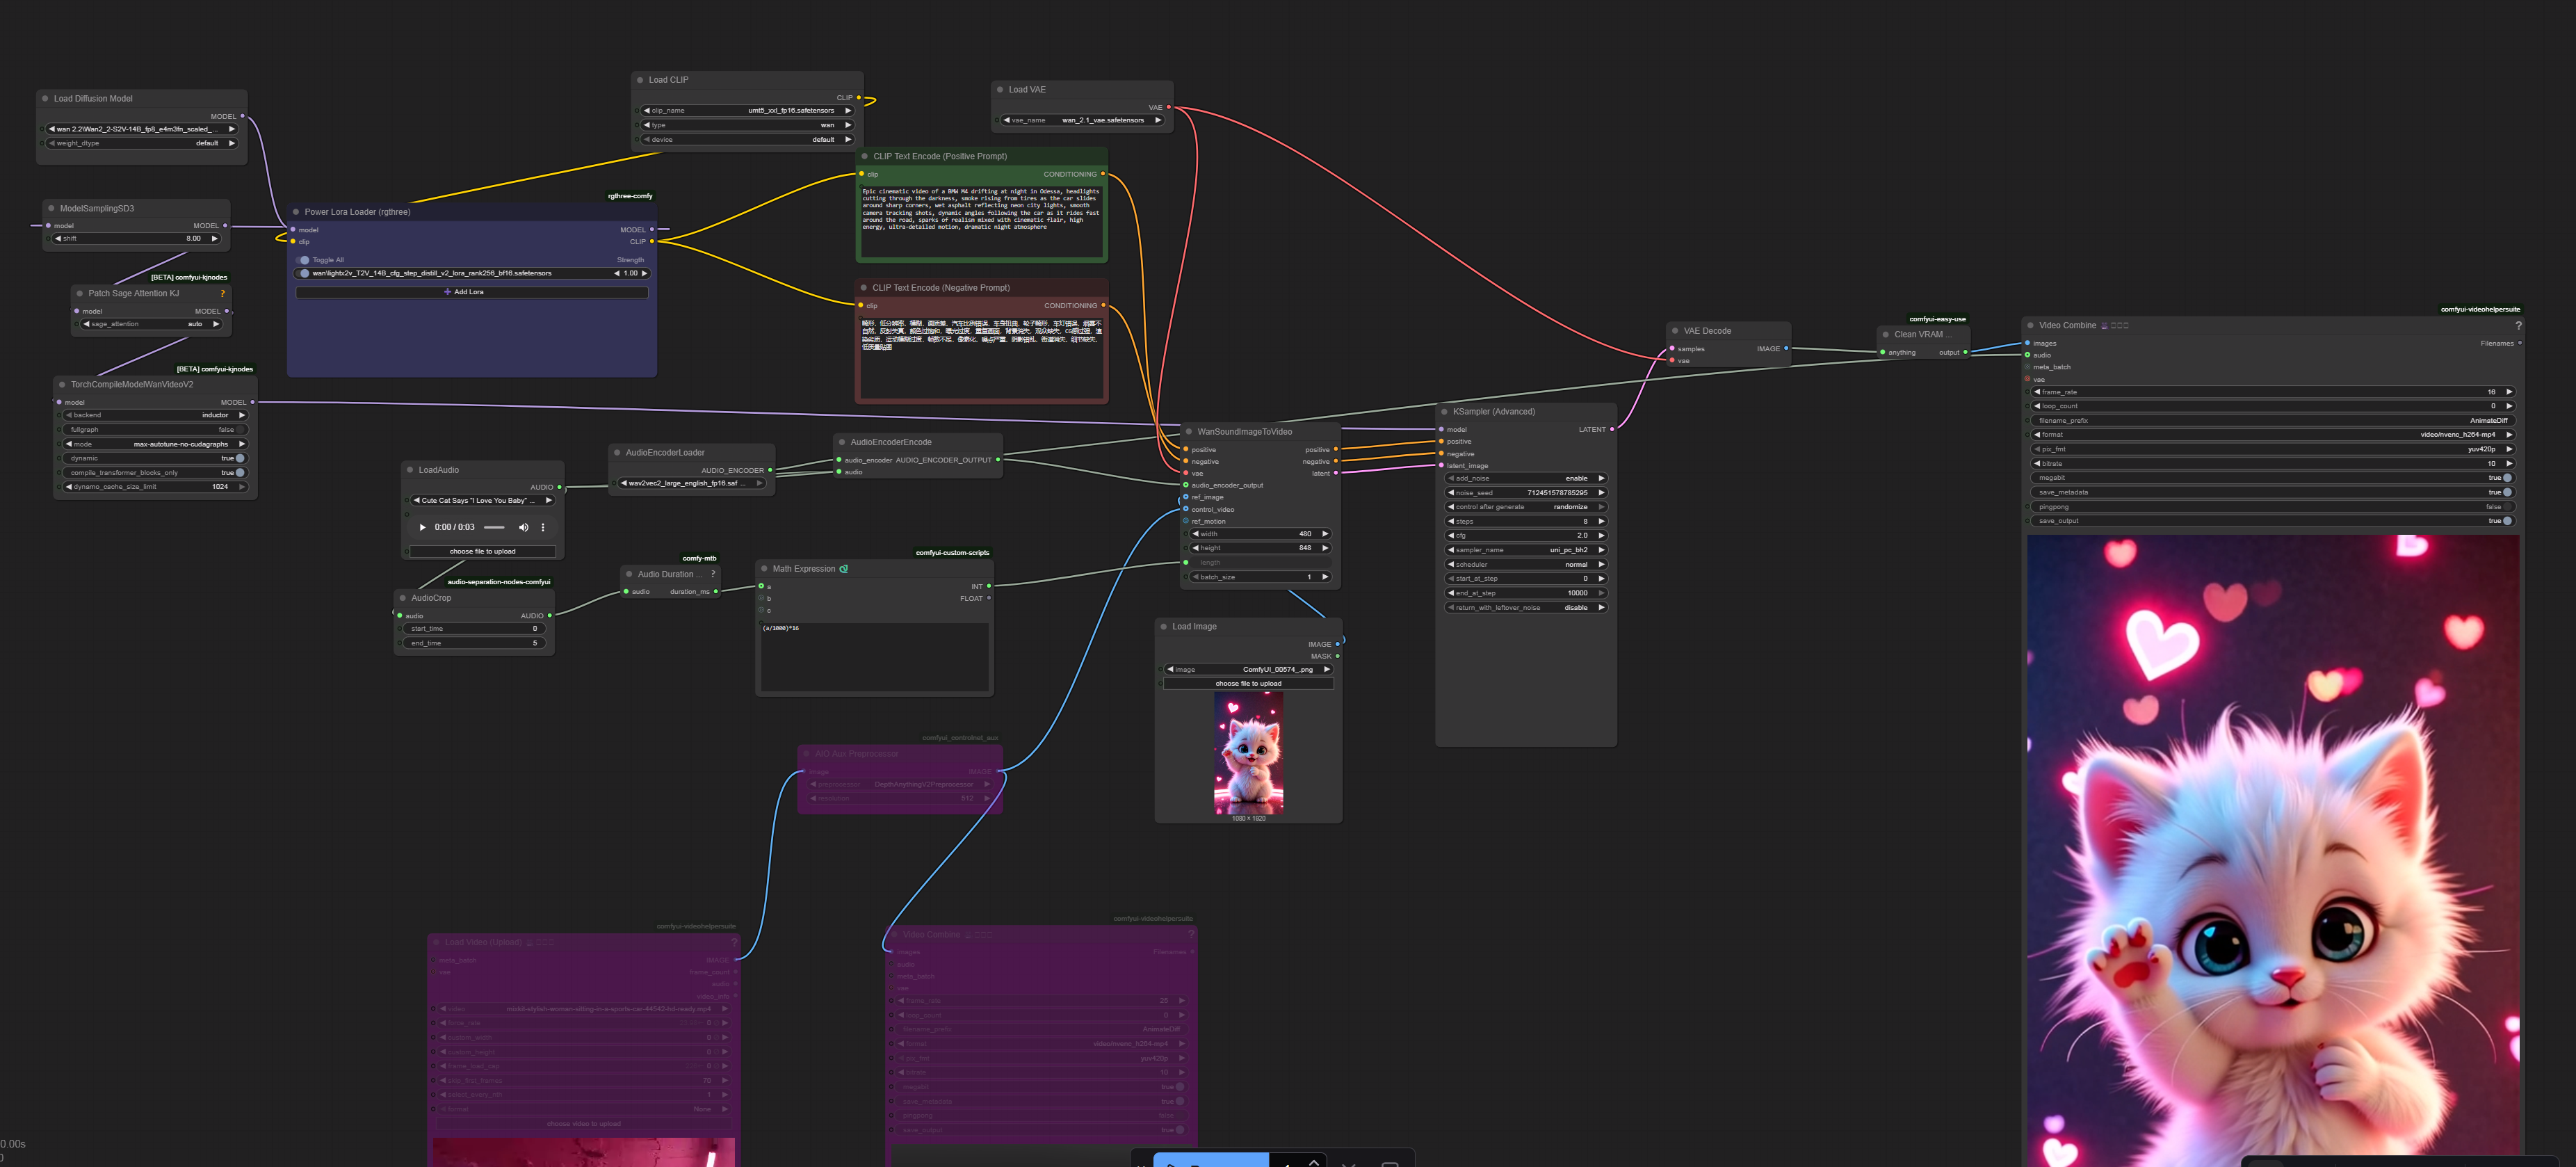
Task: Click the LoadAudio playback progress slider
Action: [x=494, y=527]
